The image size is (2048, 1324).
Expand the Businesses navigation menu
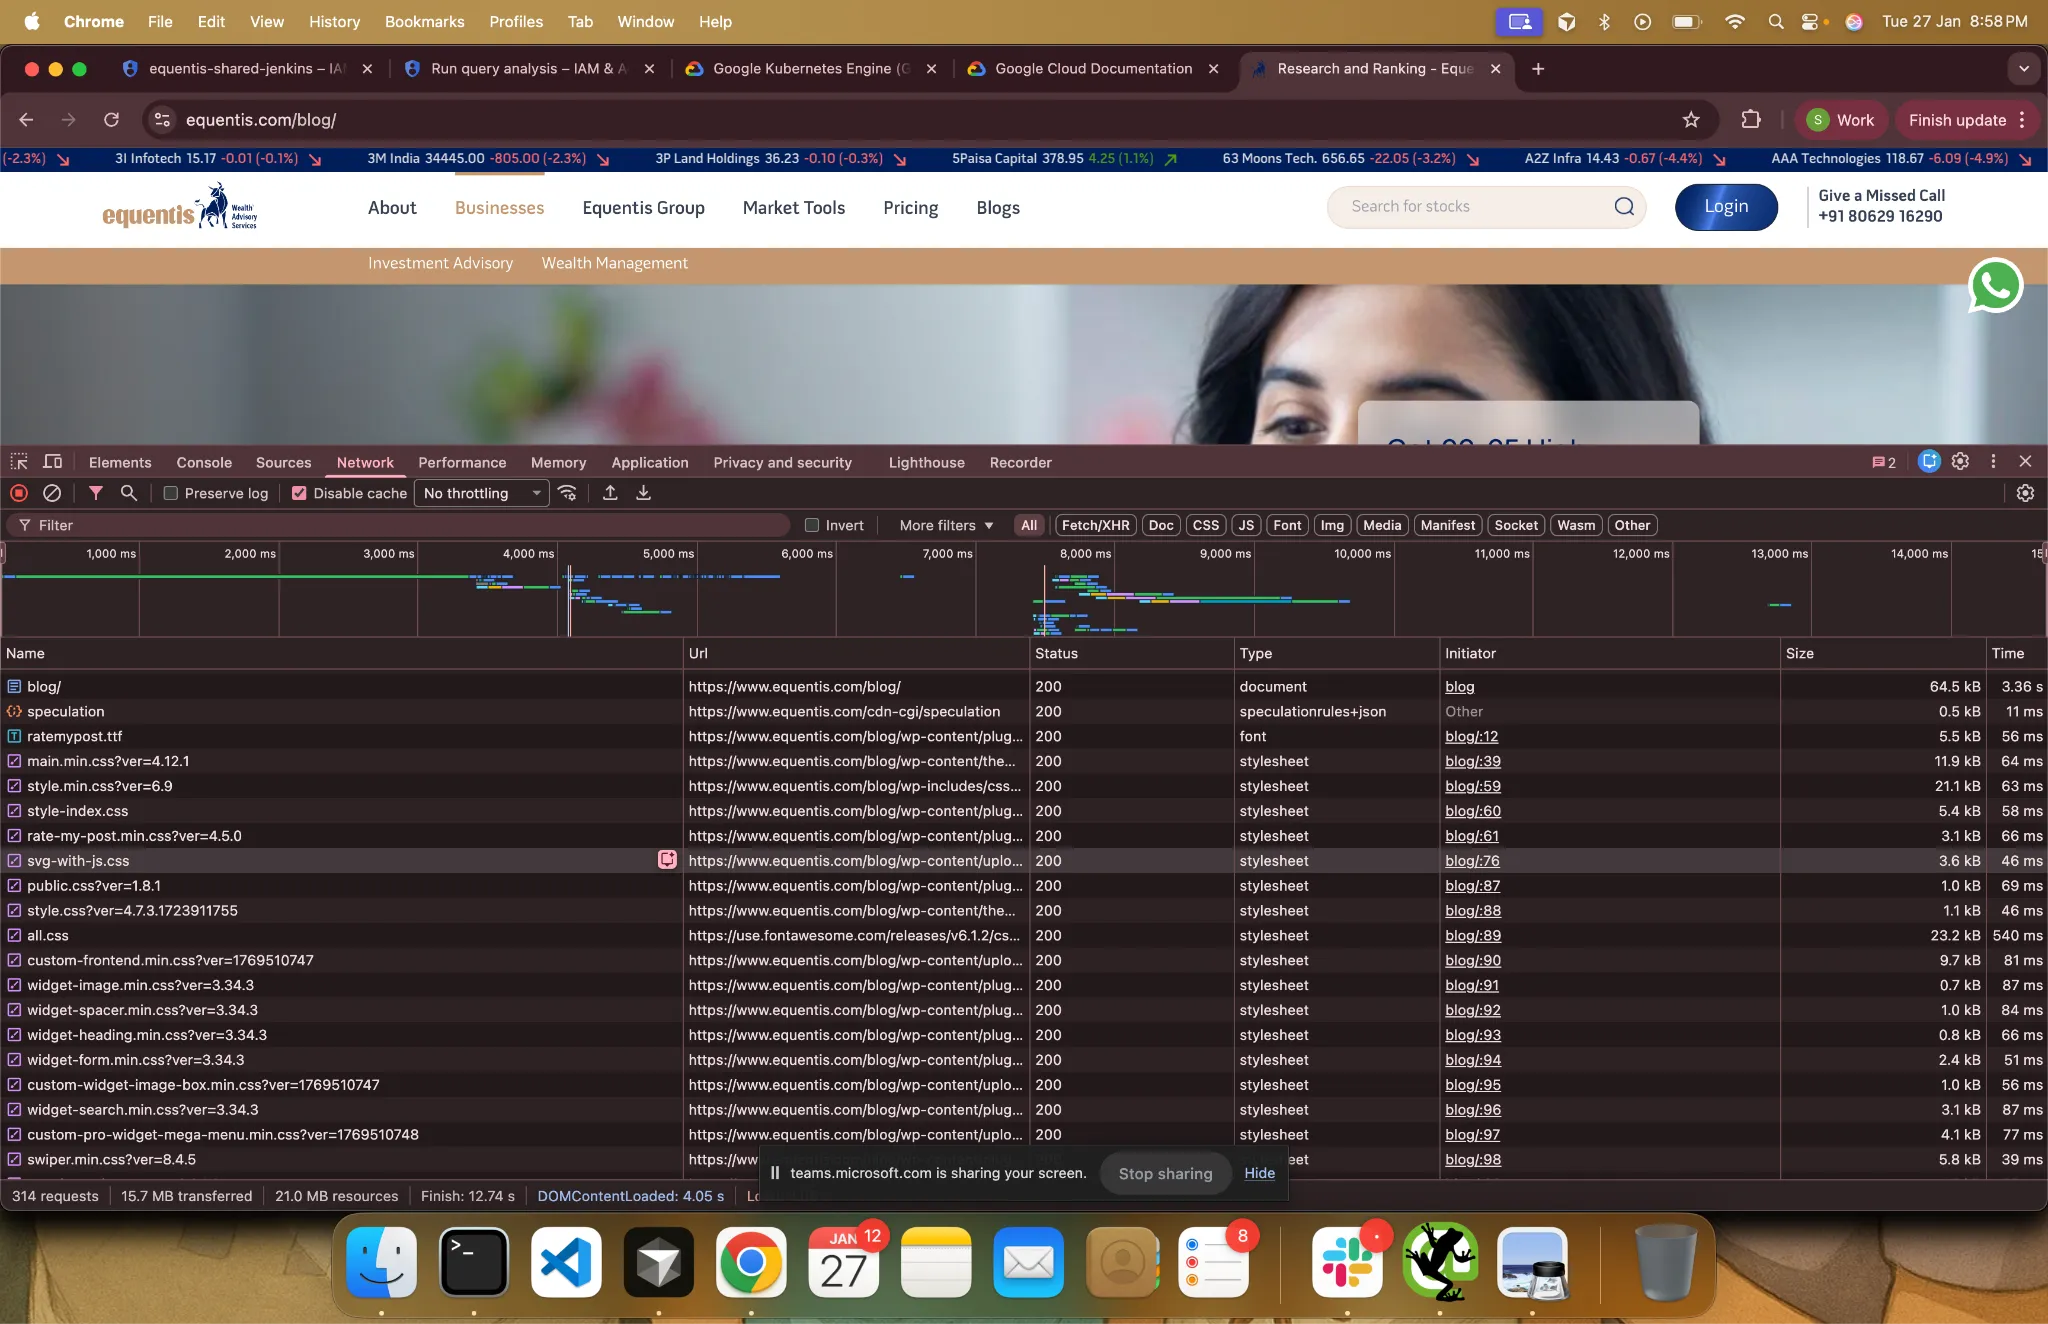coord(499,208)
